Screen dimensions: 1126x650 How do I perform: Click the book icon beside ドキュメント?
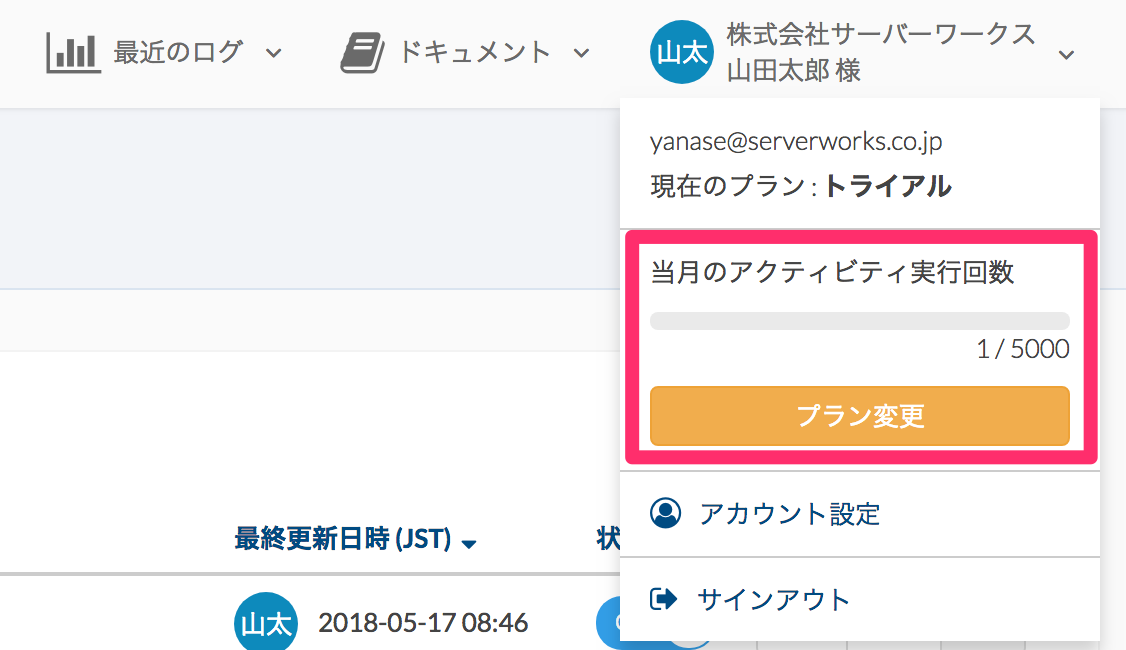click(362, 52)
